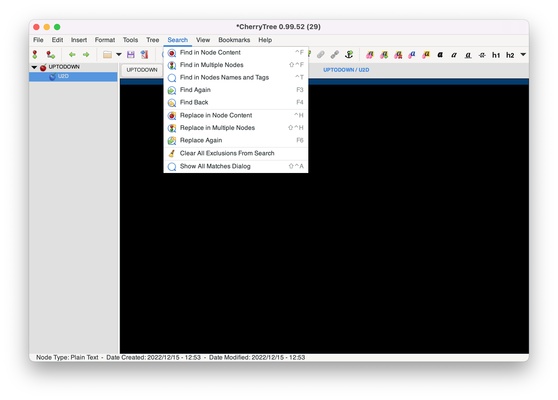Go forward to next visited node

pyautogui.click(x=86, y=55)
